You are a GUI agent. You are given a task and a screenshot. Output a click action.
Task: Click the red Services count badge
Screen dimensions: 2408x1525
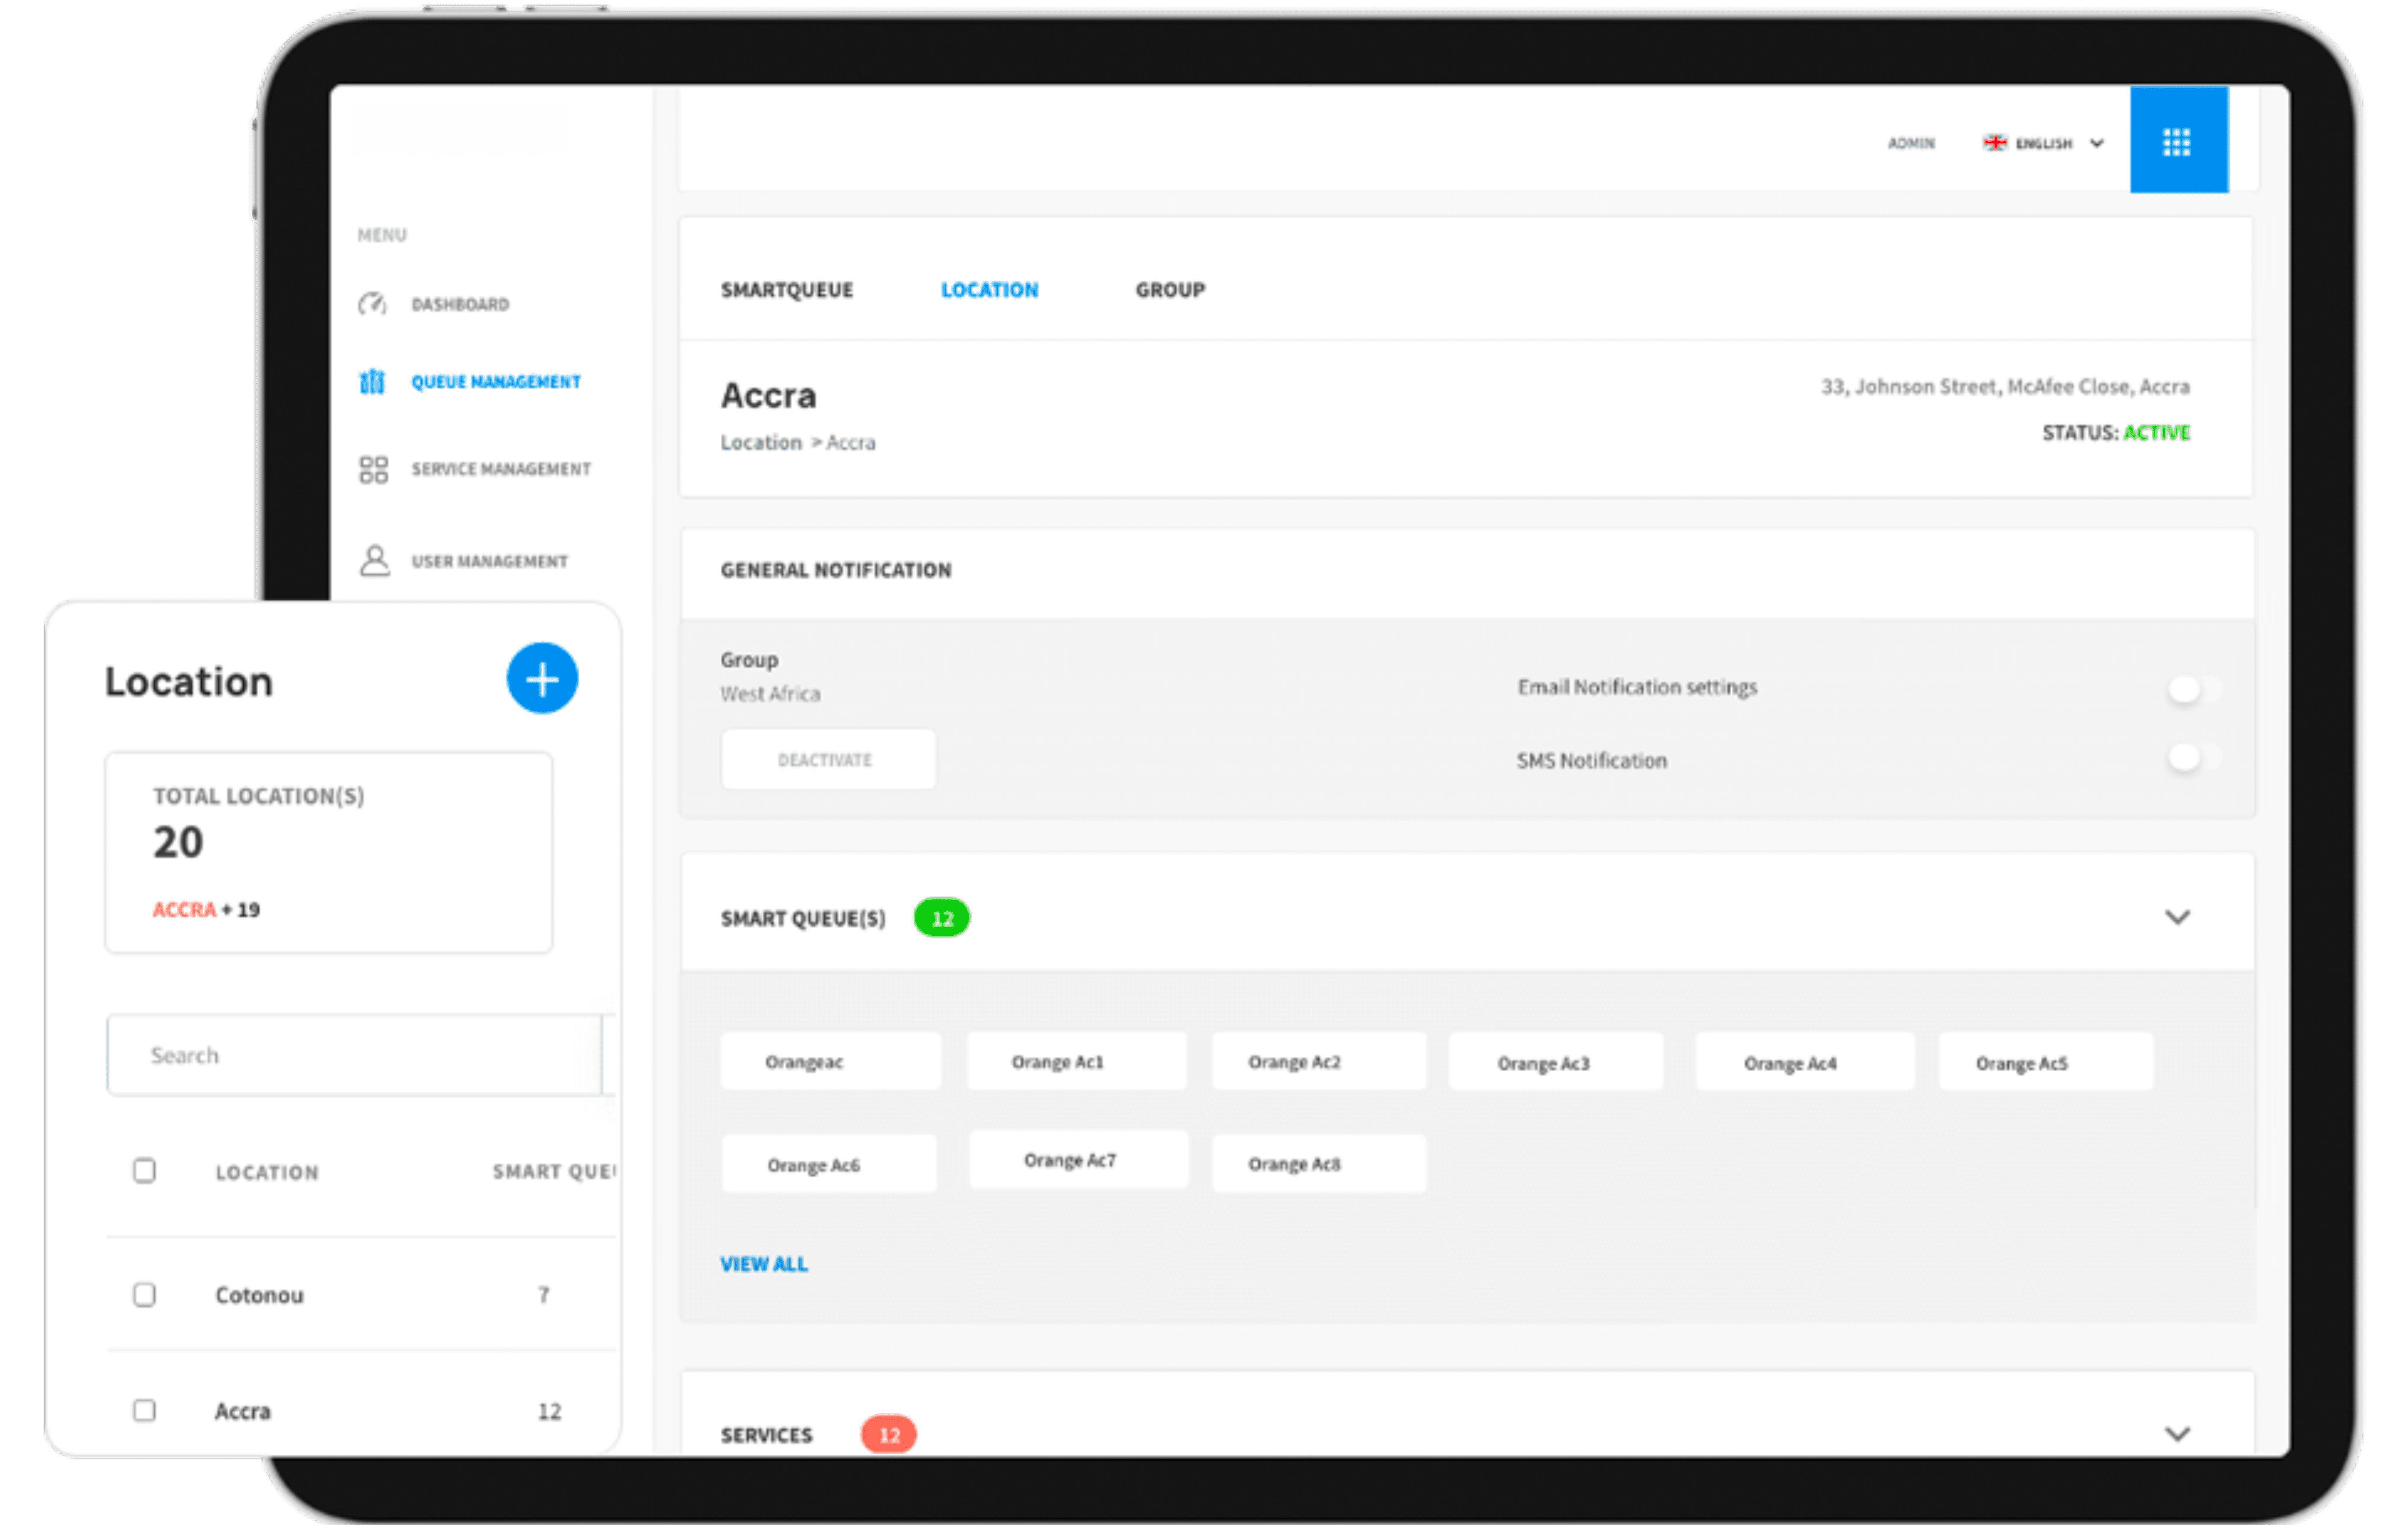click(888, 1435)
